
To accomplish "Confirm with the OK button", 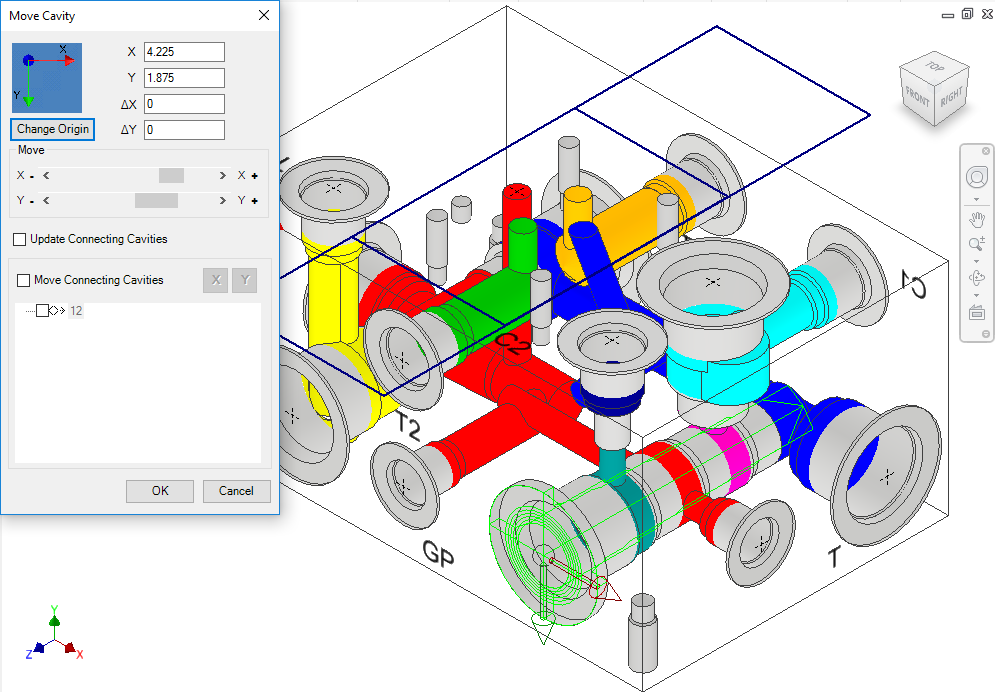I will pos(160,491).
